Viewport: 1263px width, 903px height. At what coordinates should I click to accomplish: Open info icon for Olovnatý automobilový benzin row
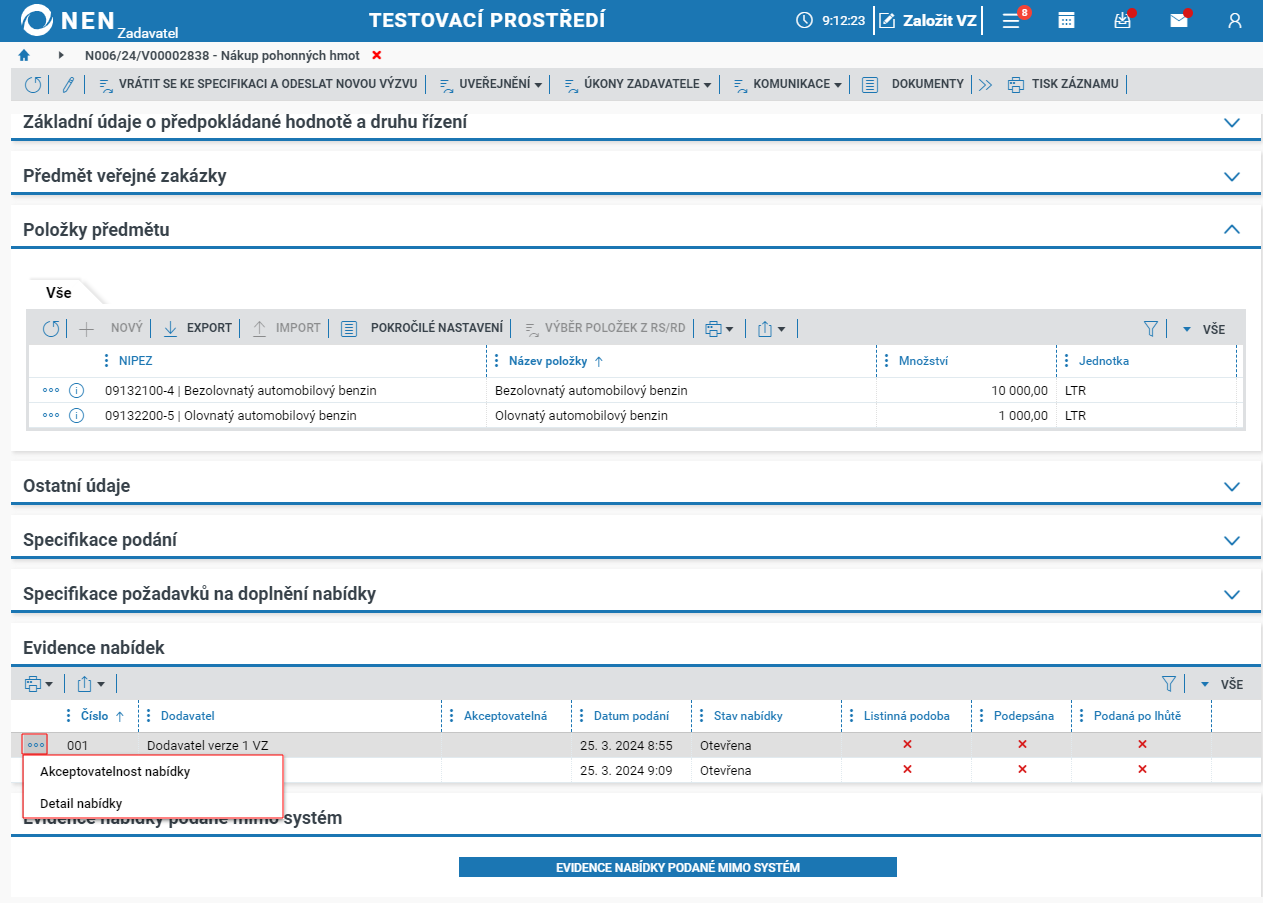coord(76,415)
